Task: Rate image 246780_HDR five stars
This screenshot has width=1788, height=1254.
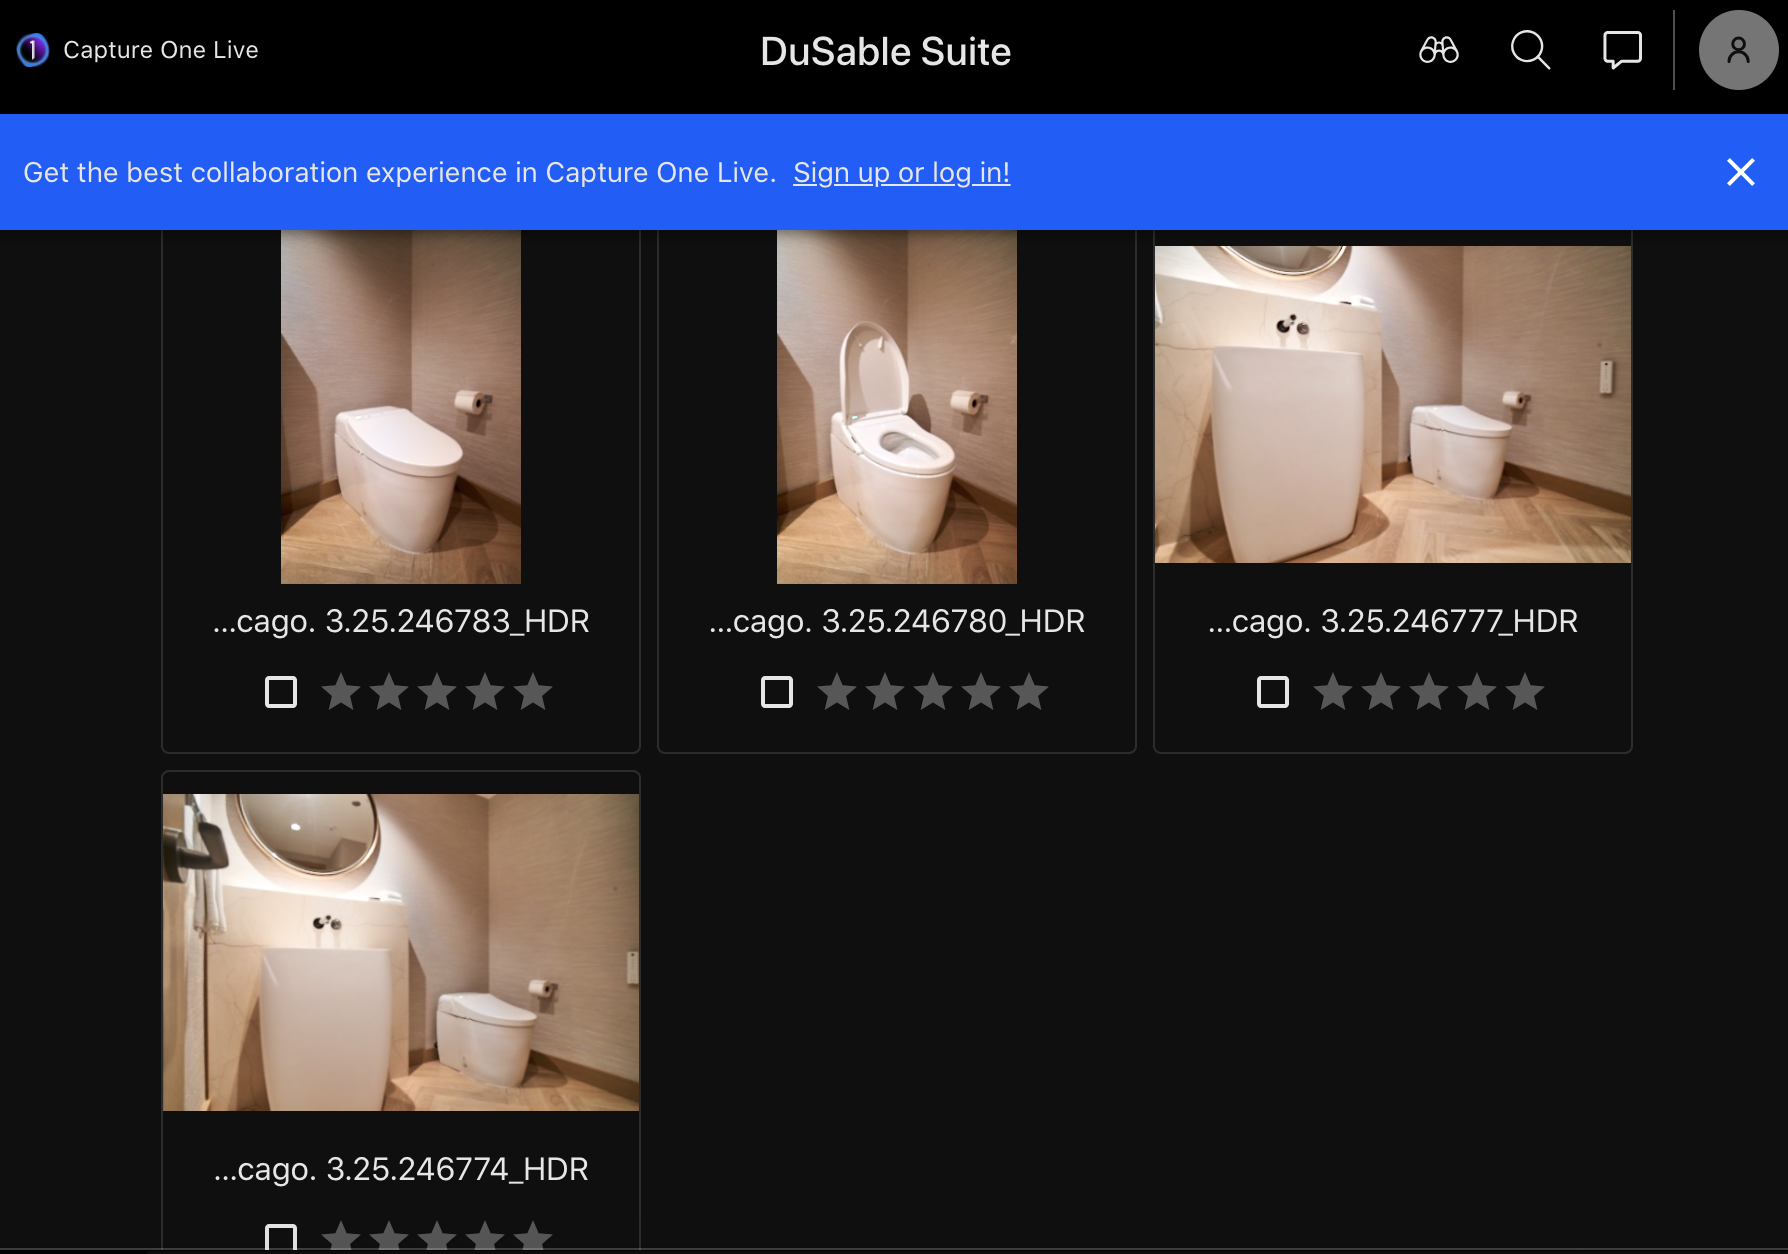Action: click(x=1029, y=692)
